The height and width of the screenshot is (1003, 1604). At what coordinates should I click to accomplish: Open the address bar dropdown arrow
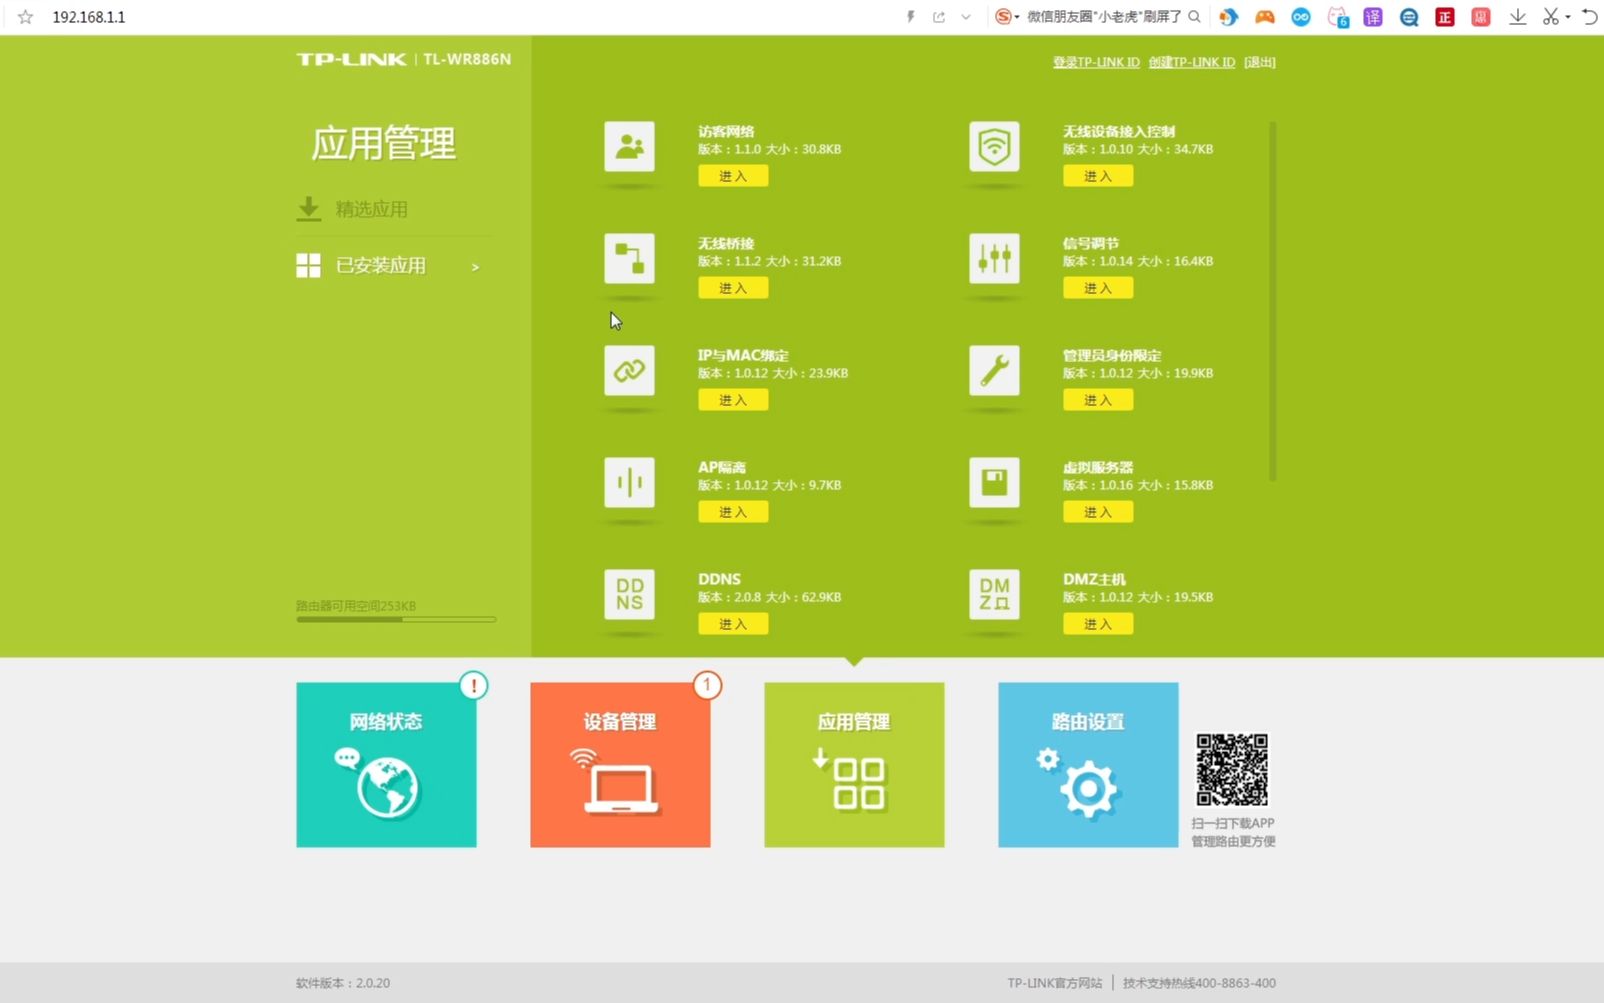click(965, 17)
